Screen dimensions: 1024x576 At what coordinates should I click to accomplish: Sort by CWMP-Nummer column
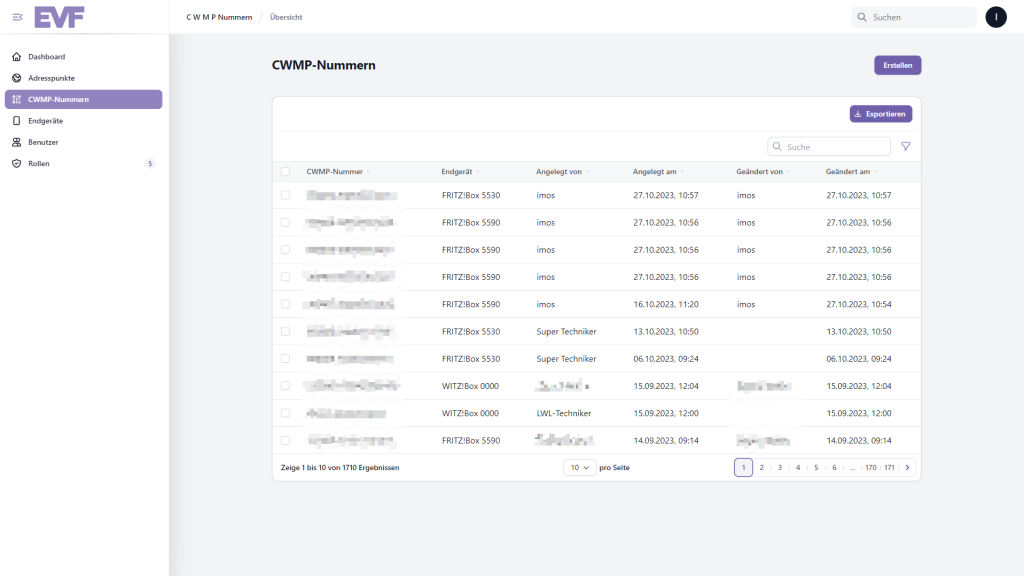tap(338, 172)
